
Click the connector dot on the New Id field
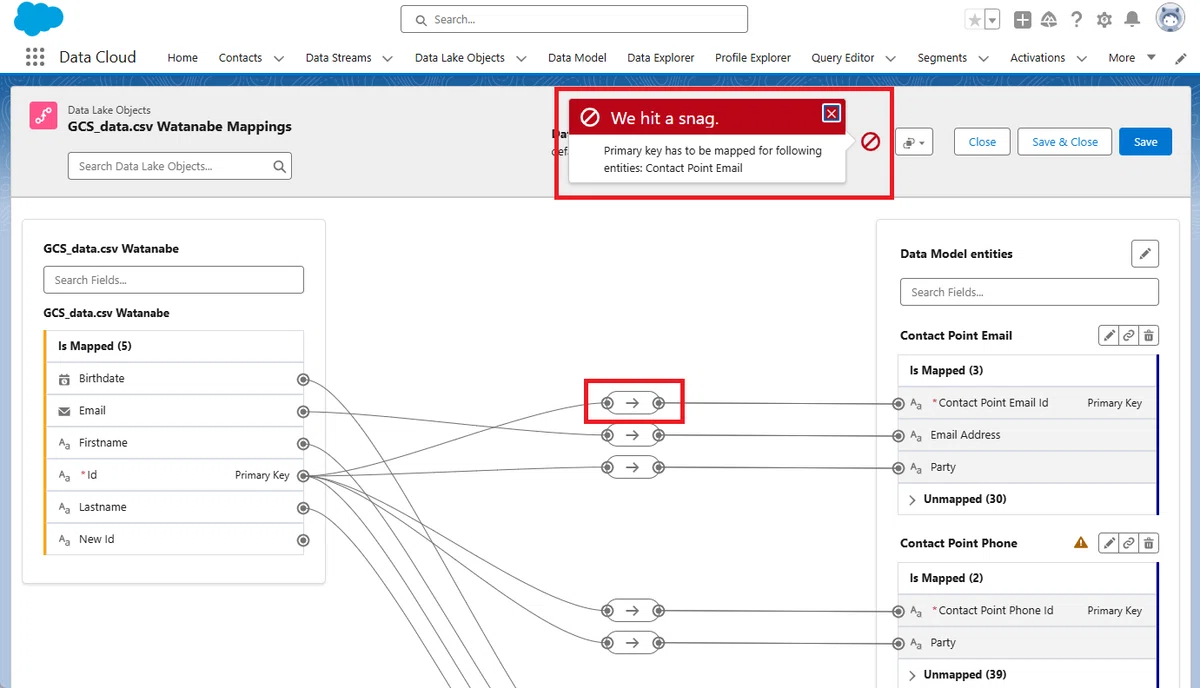pyautogui.click(x=303, y=540)
